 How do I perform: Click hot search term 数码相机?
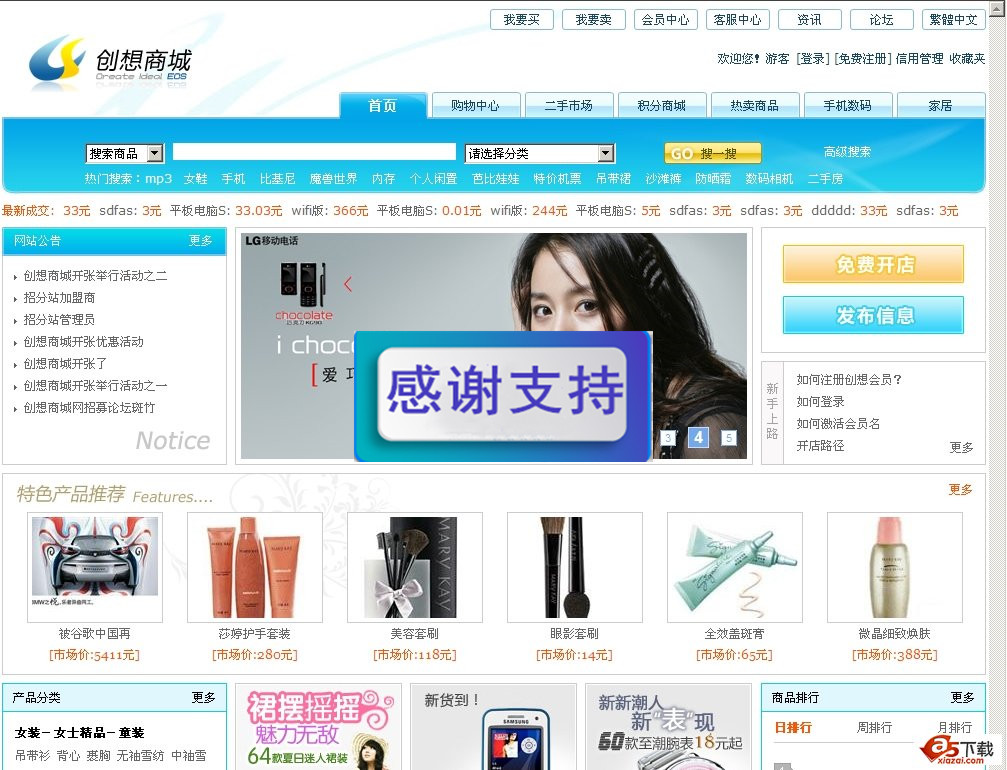pyautogui.click(x=769, y=179)
